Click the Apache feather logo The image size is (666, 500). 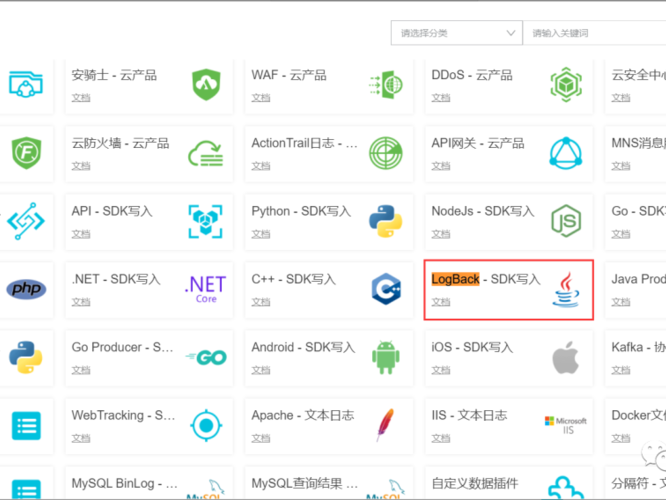[386, 425]
